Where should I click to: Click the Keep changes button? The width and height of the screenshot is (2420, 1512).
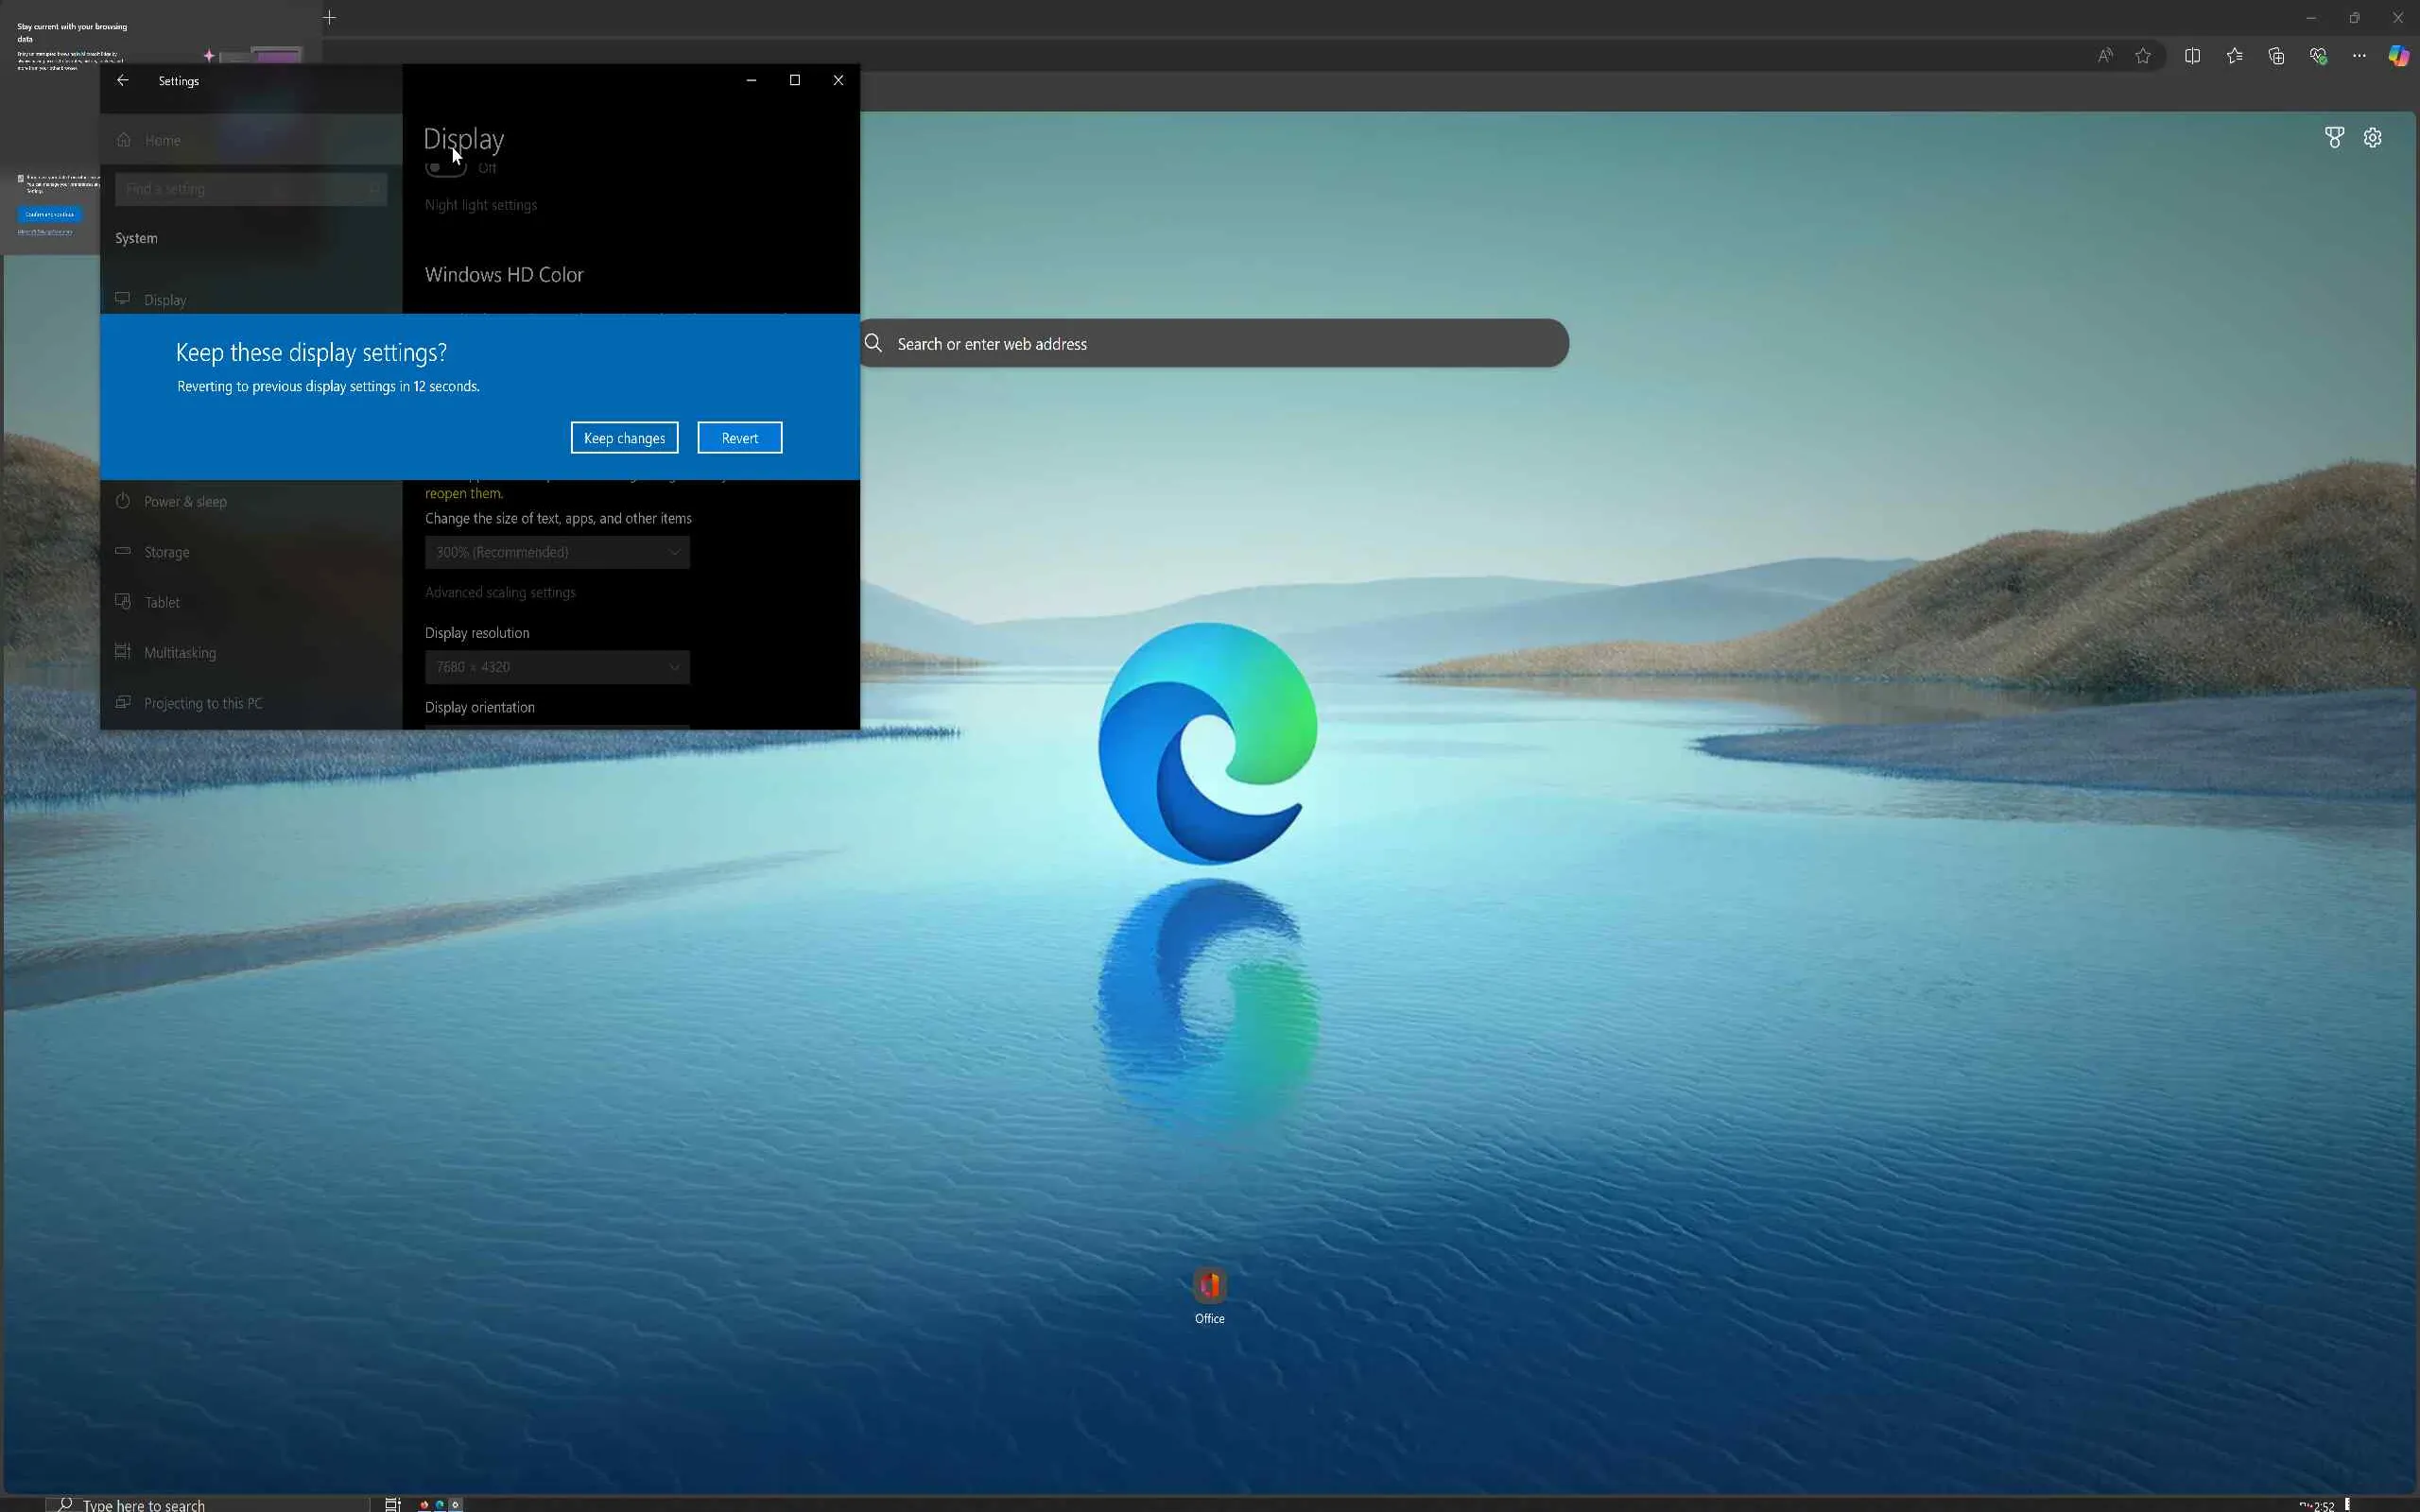pos(624,438)
